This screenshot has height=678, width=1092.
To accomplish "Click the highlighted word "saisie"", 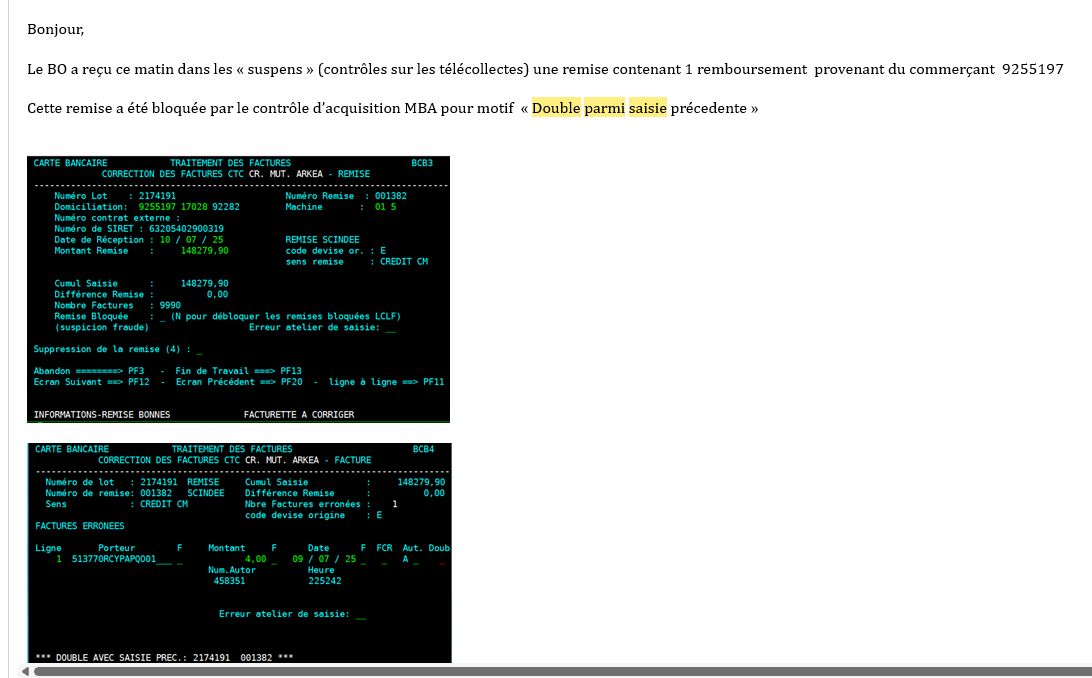I will tap(648, 108).
